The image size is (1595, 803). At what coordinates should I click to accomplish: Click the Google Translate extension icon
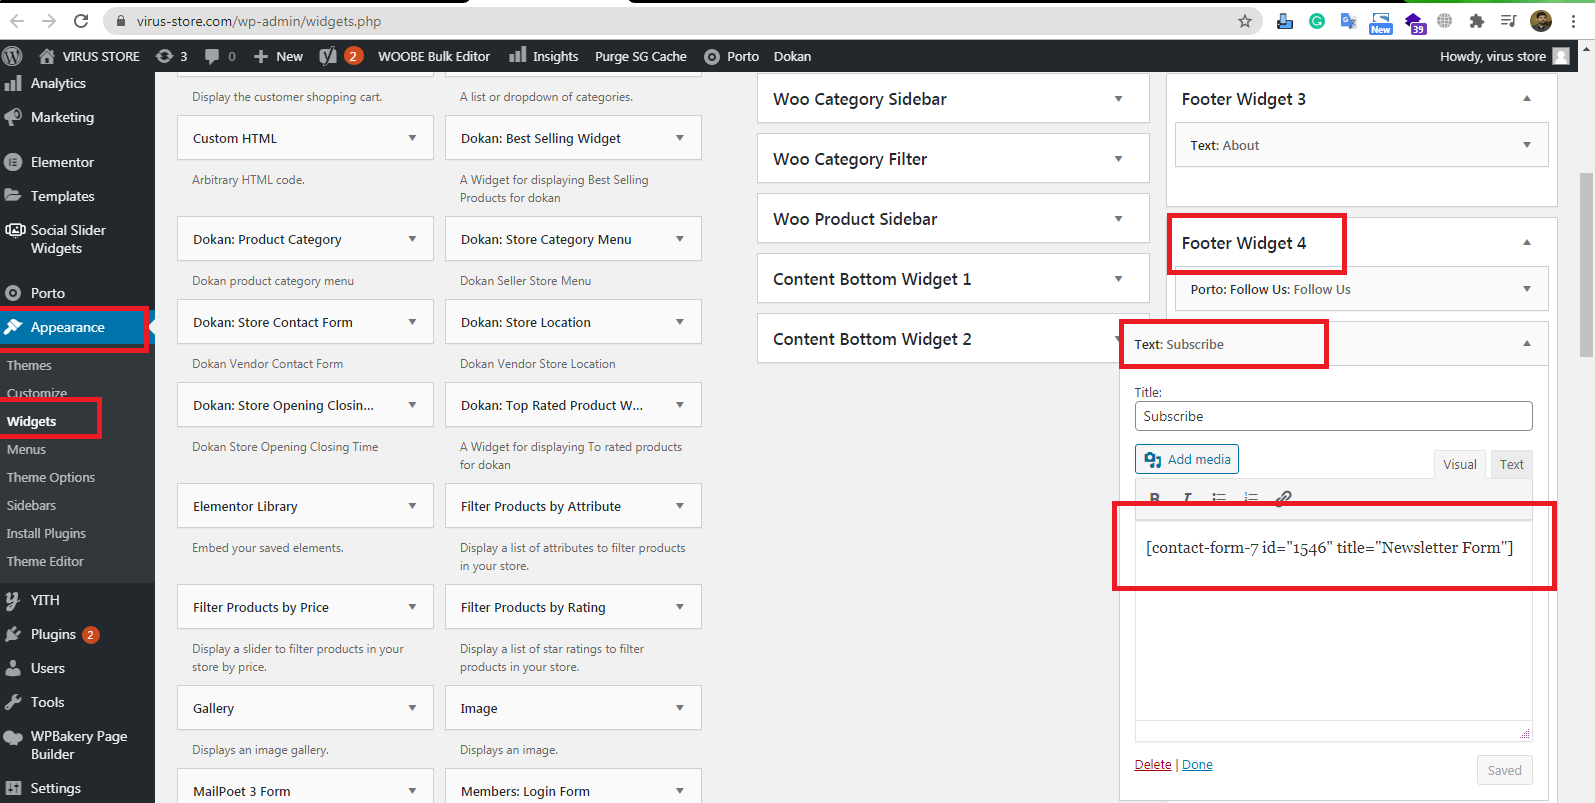point(1349,21)
